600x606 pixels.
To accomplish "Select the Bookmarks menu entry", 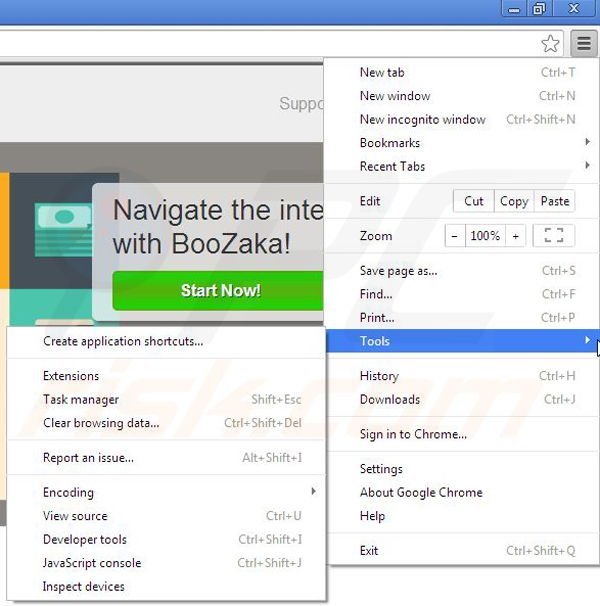I will 461,143.
